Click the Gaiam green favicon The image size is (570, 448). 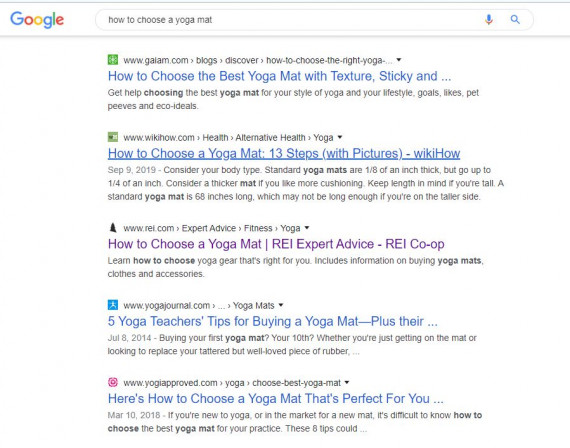(x=113, y=60)
